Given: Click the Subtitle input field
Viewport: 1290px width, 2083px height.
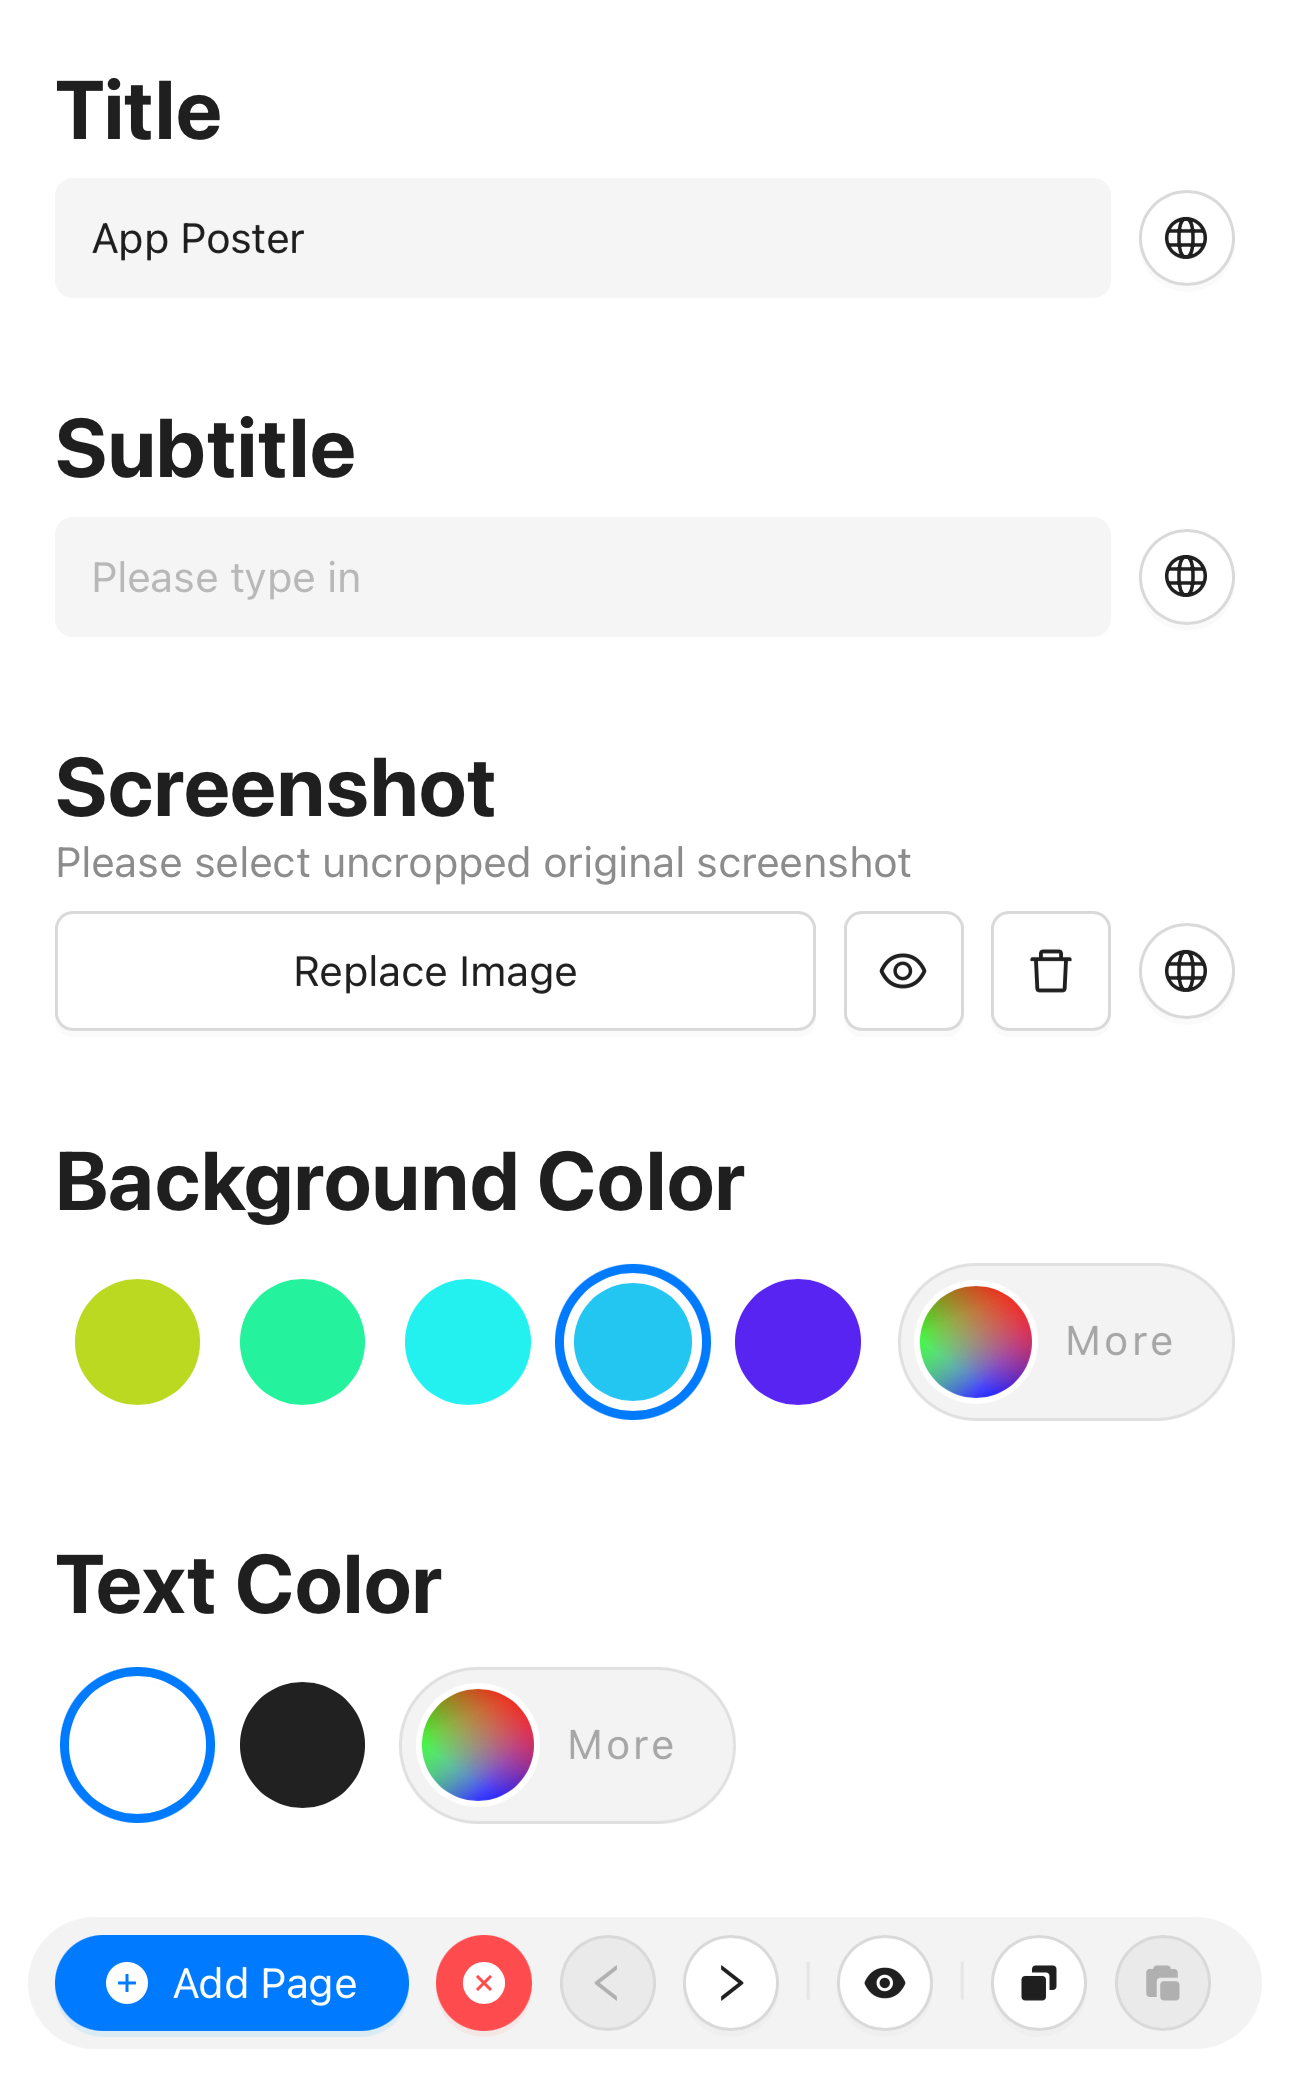Looking at the screenshot, I should (582, 577).
